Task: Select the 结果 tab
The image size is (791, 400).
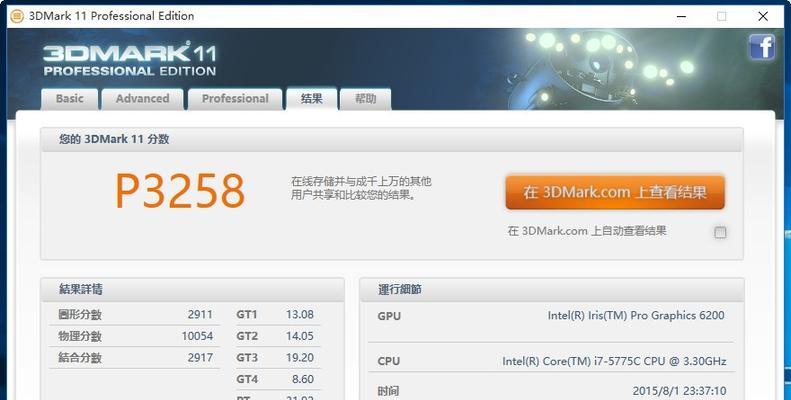Action: coord(311,99)
